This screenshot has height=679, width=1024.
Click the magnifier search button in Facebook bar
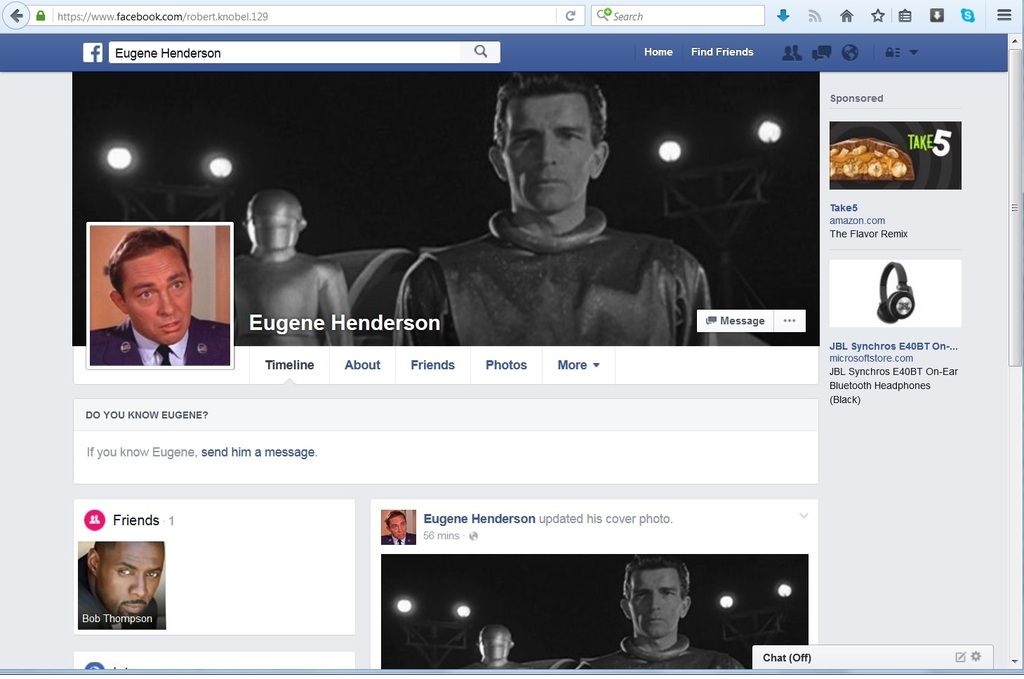point(481,52)
